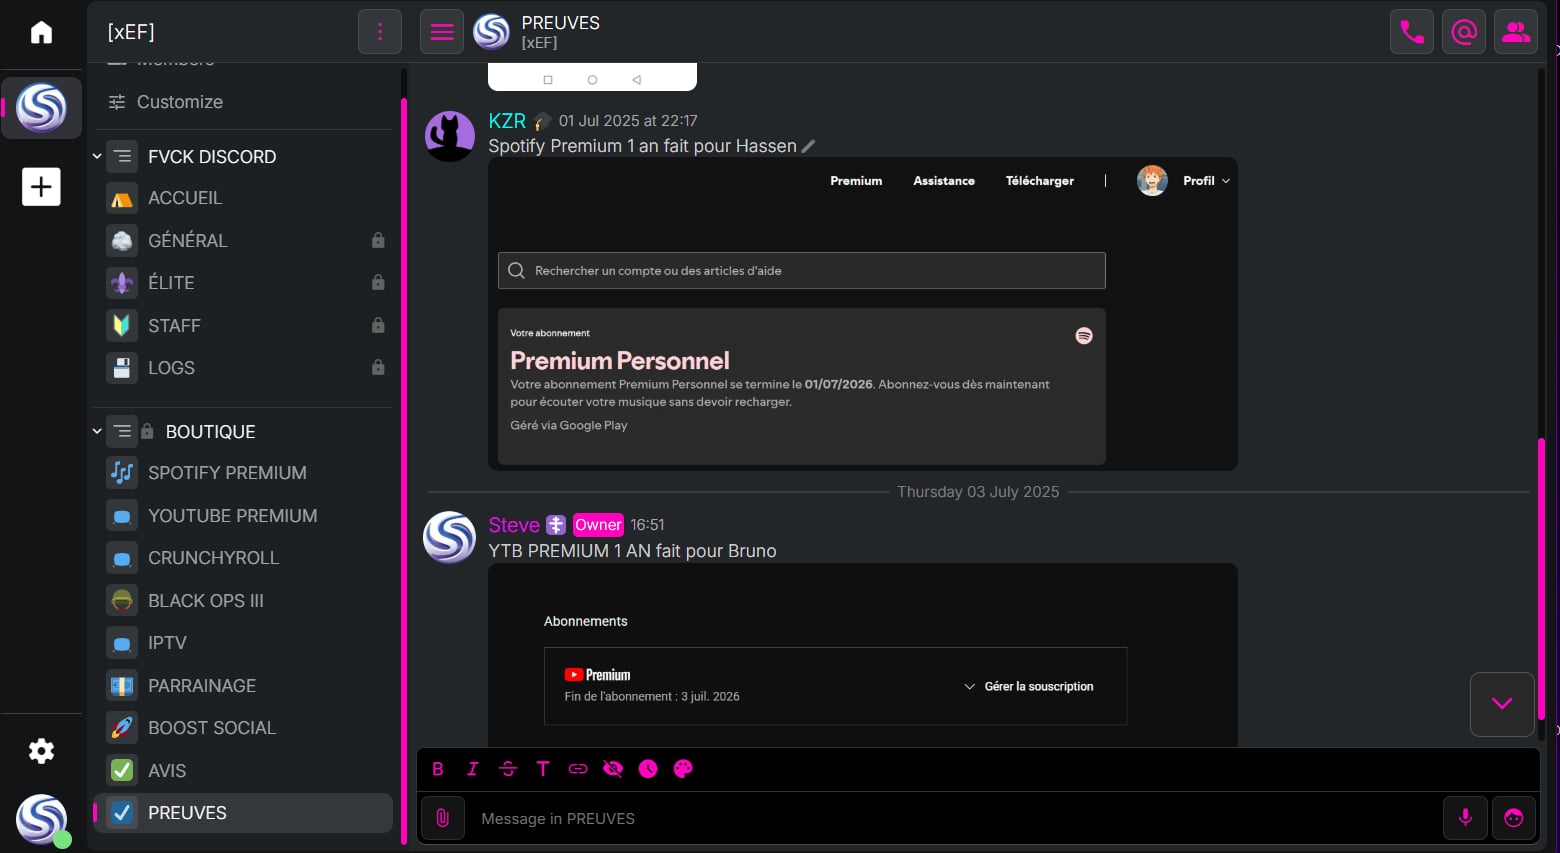This screenshot has height=853, width=1560.
Task: Click edited pencil icon on KZR's message
Action: pos(809,146)
